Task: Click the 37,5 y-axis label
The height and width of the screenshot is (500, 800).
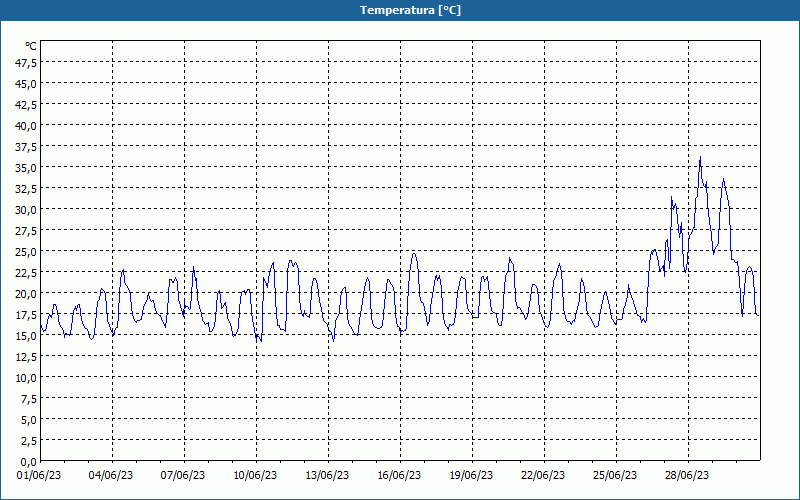Action: click(26, 147)
